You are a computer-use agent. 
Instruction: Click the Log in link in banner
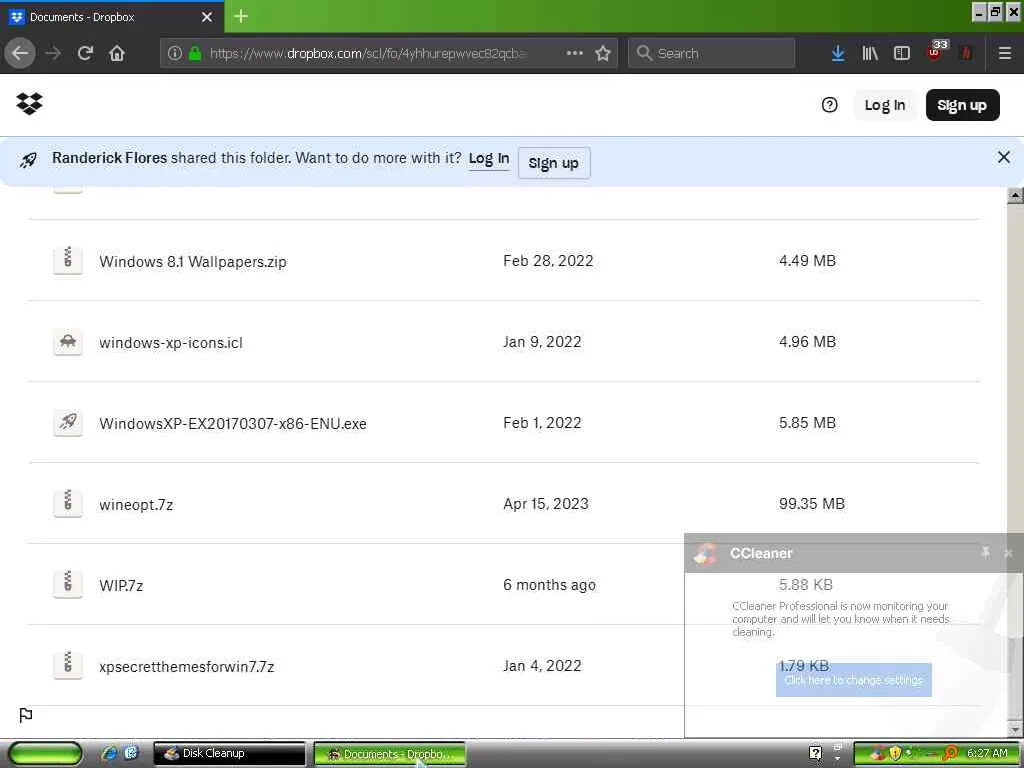[488, 159]
